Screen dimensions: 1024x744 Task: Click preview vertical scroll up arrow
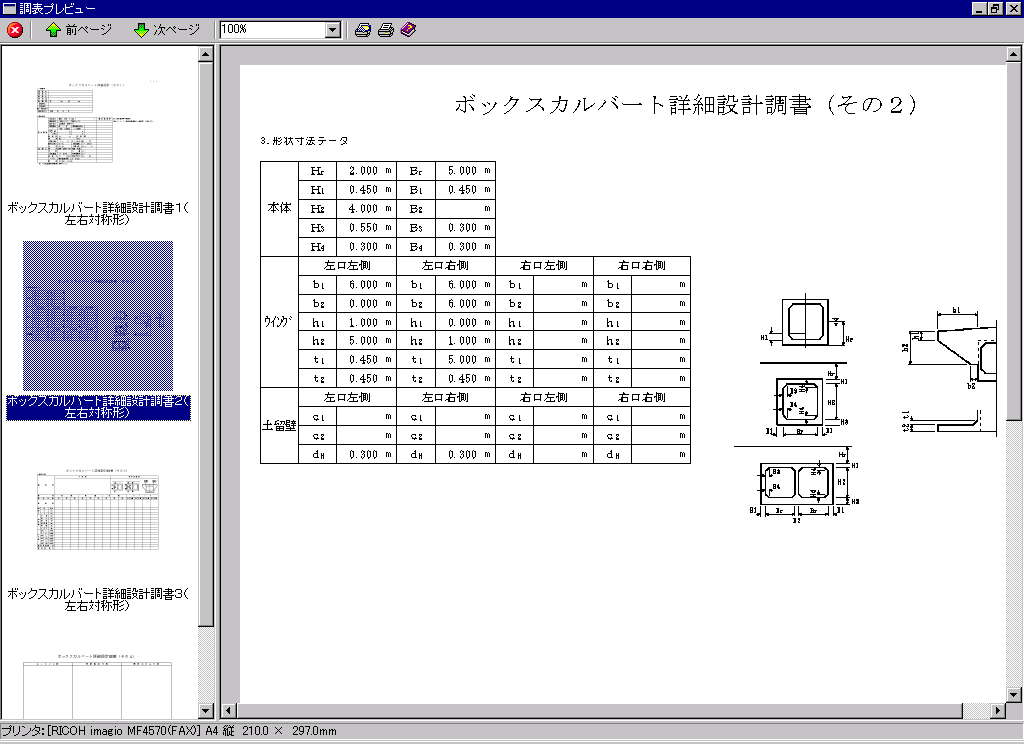(1014, 56)
